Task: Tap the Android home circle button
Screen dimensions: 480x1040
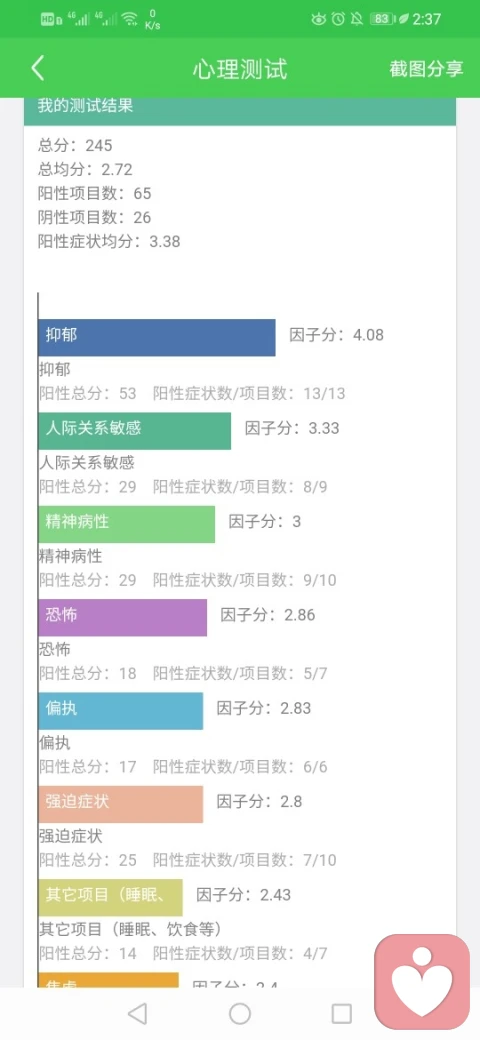Action: click(x=240, y=1013)
